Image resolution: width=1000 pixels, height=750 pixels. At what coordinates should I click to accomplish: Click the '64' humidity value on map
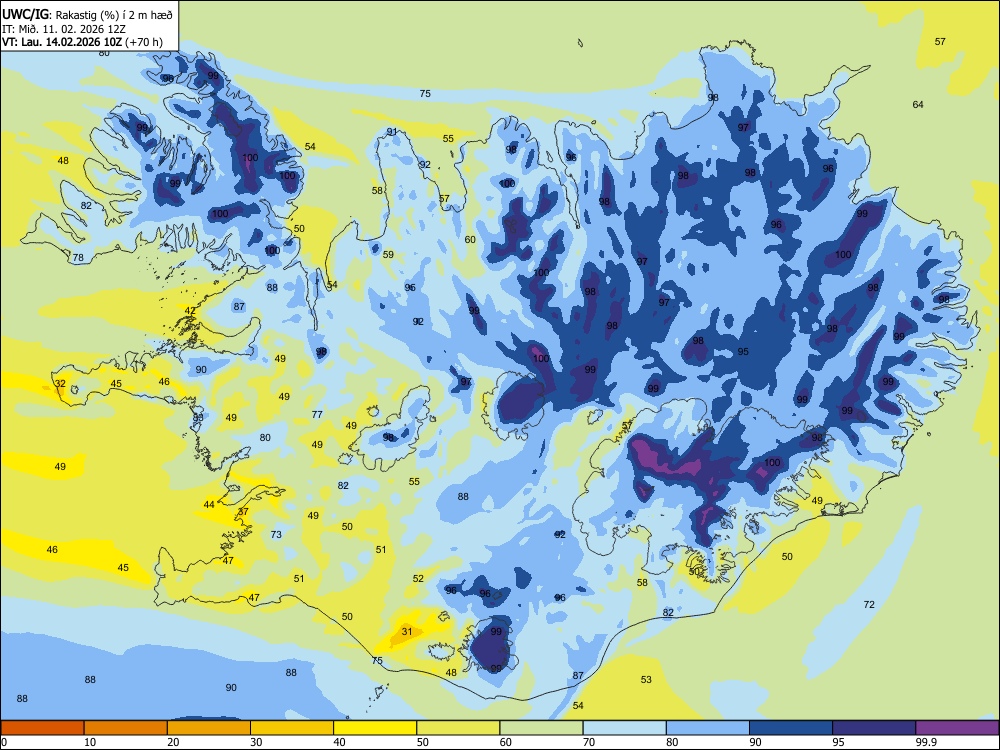coord(918,104)
